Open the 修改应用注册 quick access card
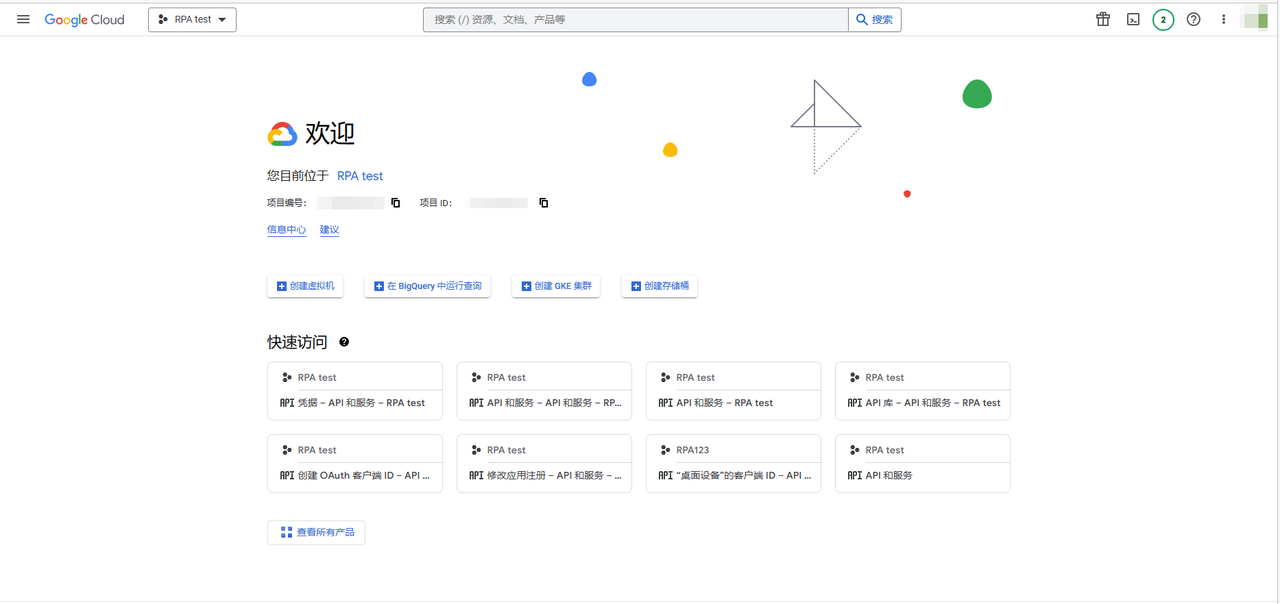 [x=544, y=463]
